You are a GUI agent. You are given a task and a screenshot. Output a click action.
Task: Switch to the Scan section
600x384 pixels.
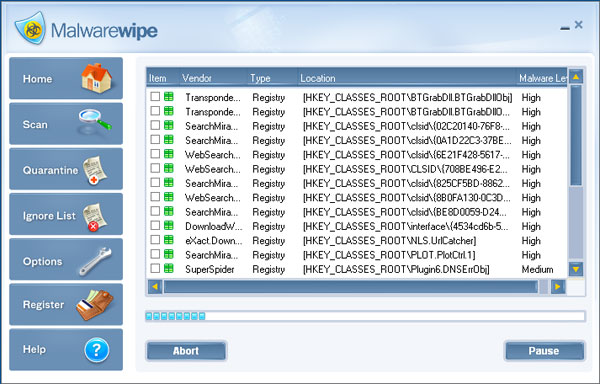tap(66, 124)
